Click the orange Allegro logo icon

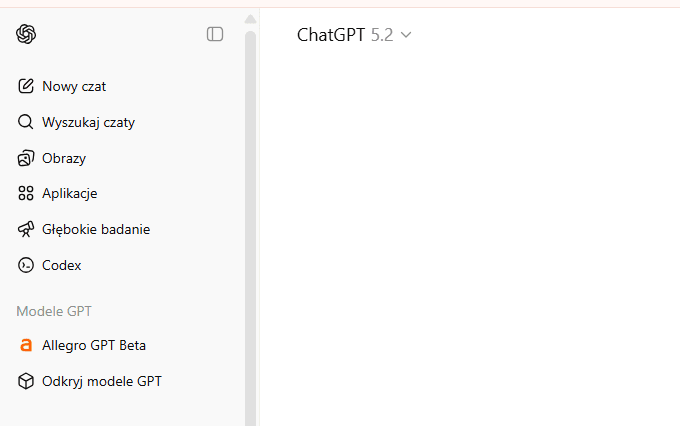(x=26, y=345)
